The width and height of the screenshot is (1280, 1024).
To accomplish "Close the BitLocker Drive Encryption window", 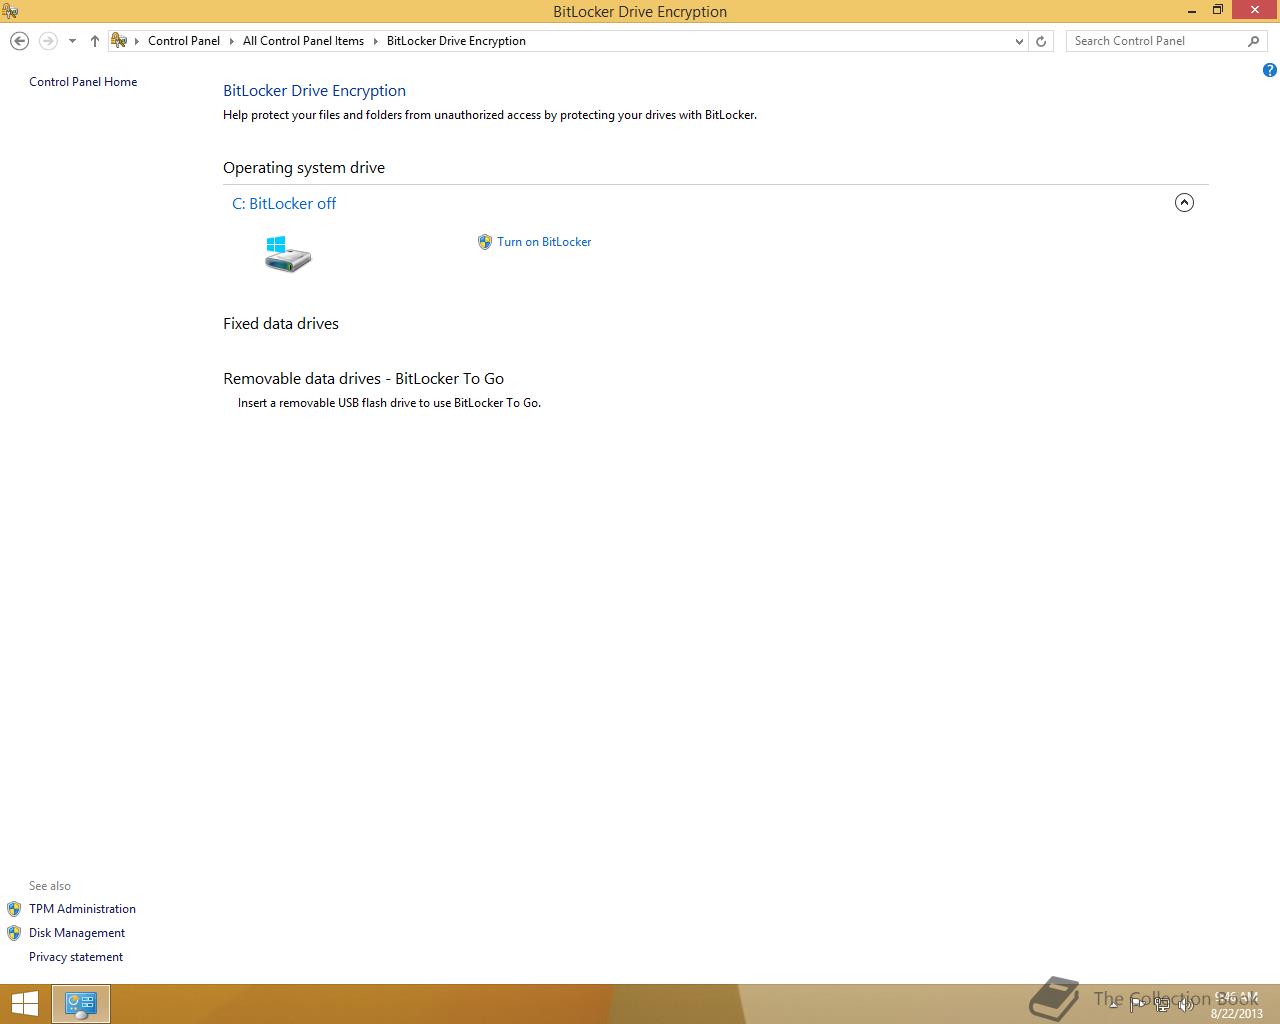I will click(1253, 10).
